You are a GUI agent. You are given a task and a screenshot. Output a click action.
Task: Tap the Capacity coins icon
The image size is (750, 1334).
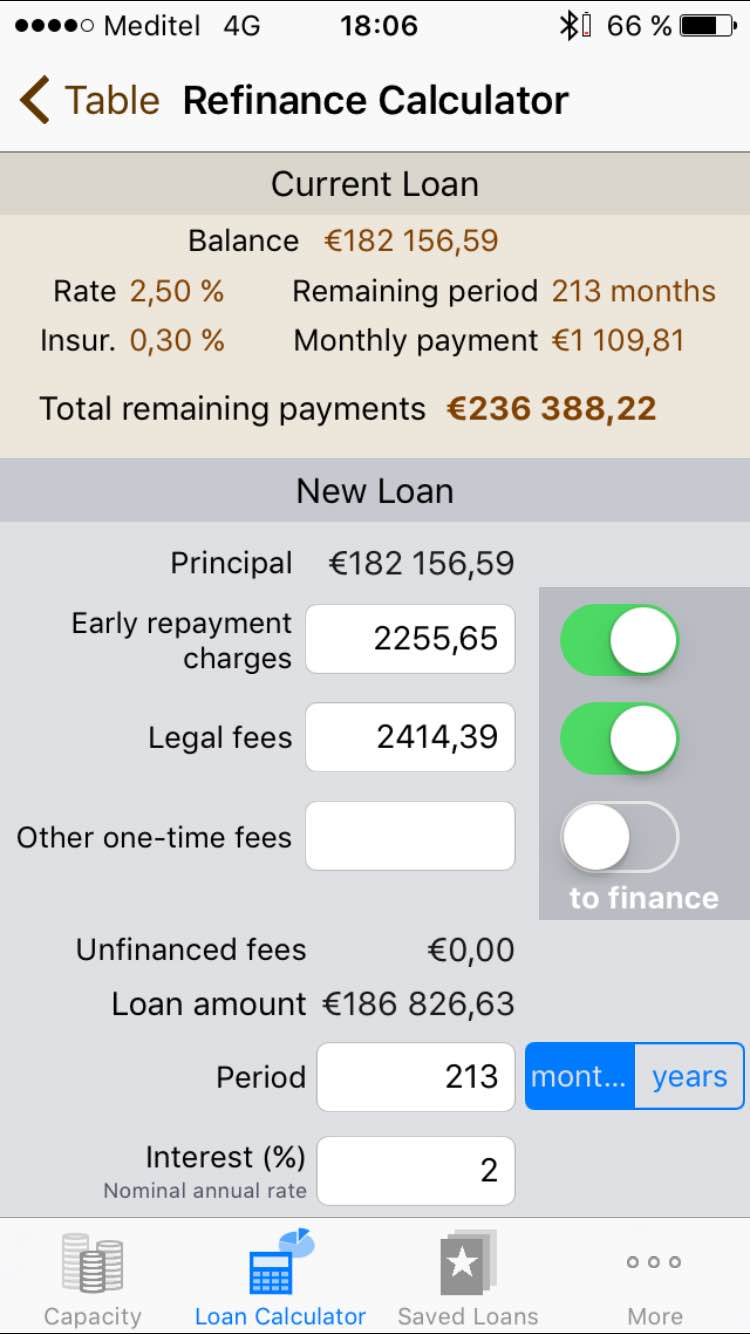(92, 1263)
